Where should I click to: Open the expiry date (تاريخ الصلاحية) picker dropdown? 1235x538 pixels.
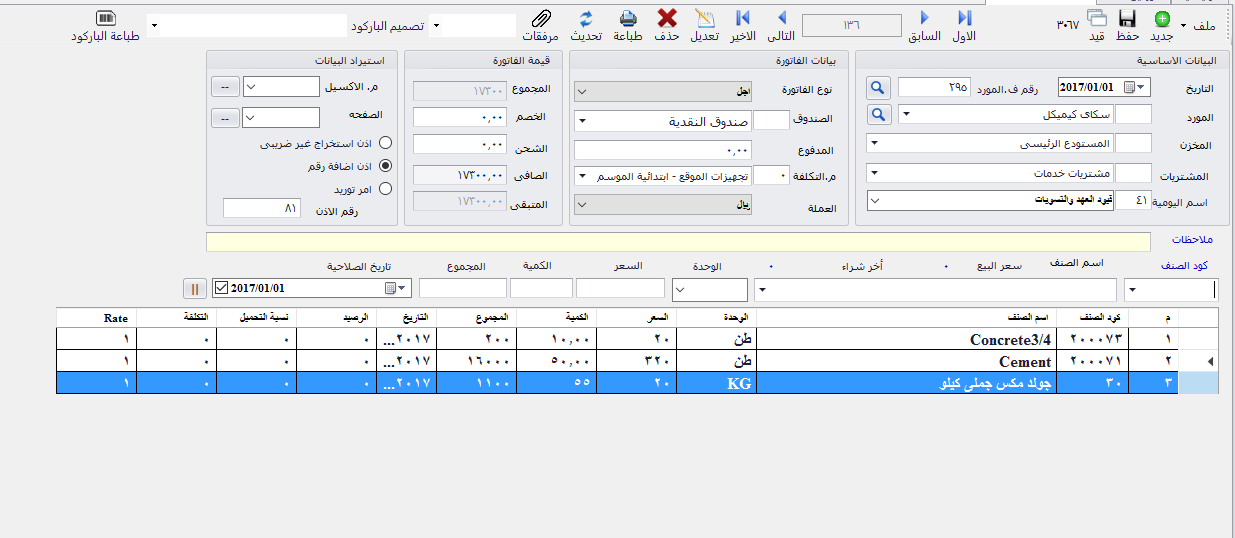402,288
